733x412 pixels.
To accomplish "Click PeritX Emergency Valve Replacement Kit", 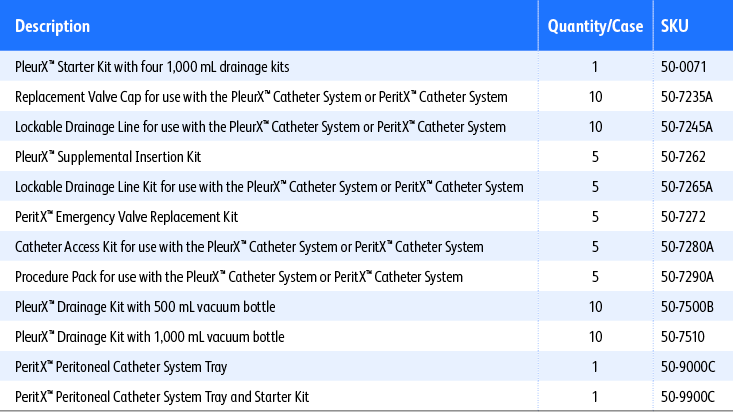I will point(126,217).
